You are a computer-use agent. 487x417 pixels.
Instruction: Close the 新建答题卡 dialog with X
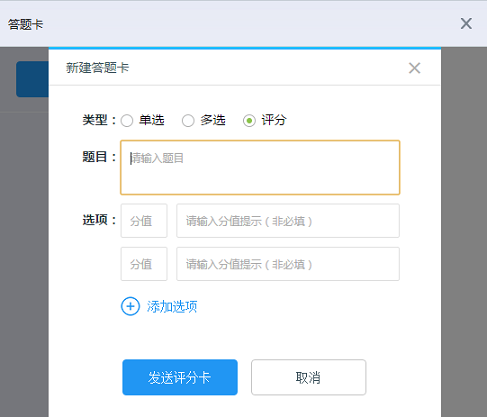(414, 68)
